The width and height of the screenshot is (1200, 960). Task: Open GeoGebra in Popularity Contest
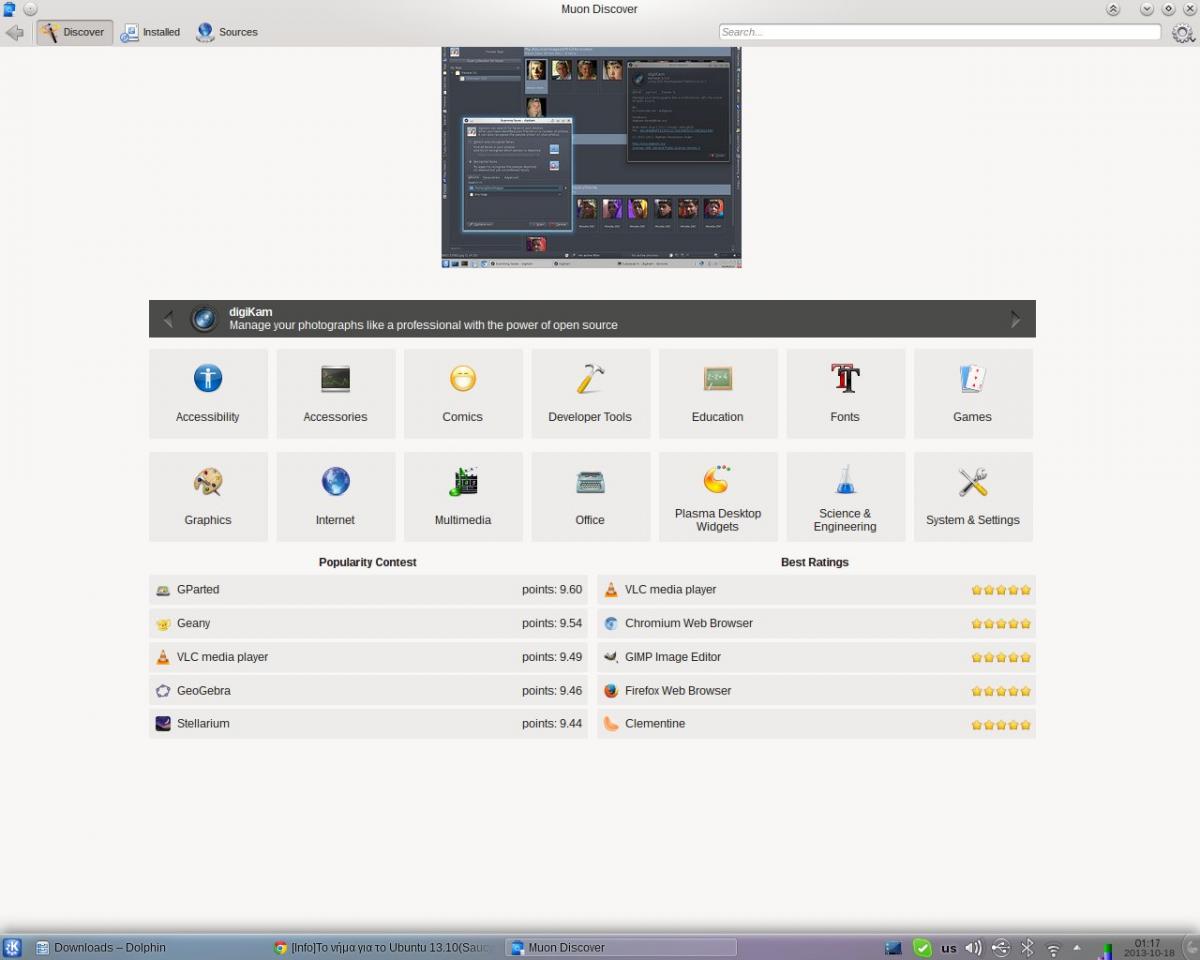(368, 690)
